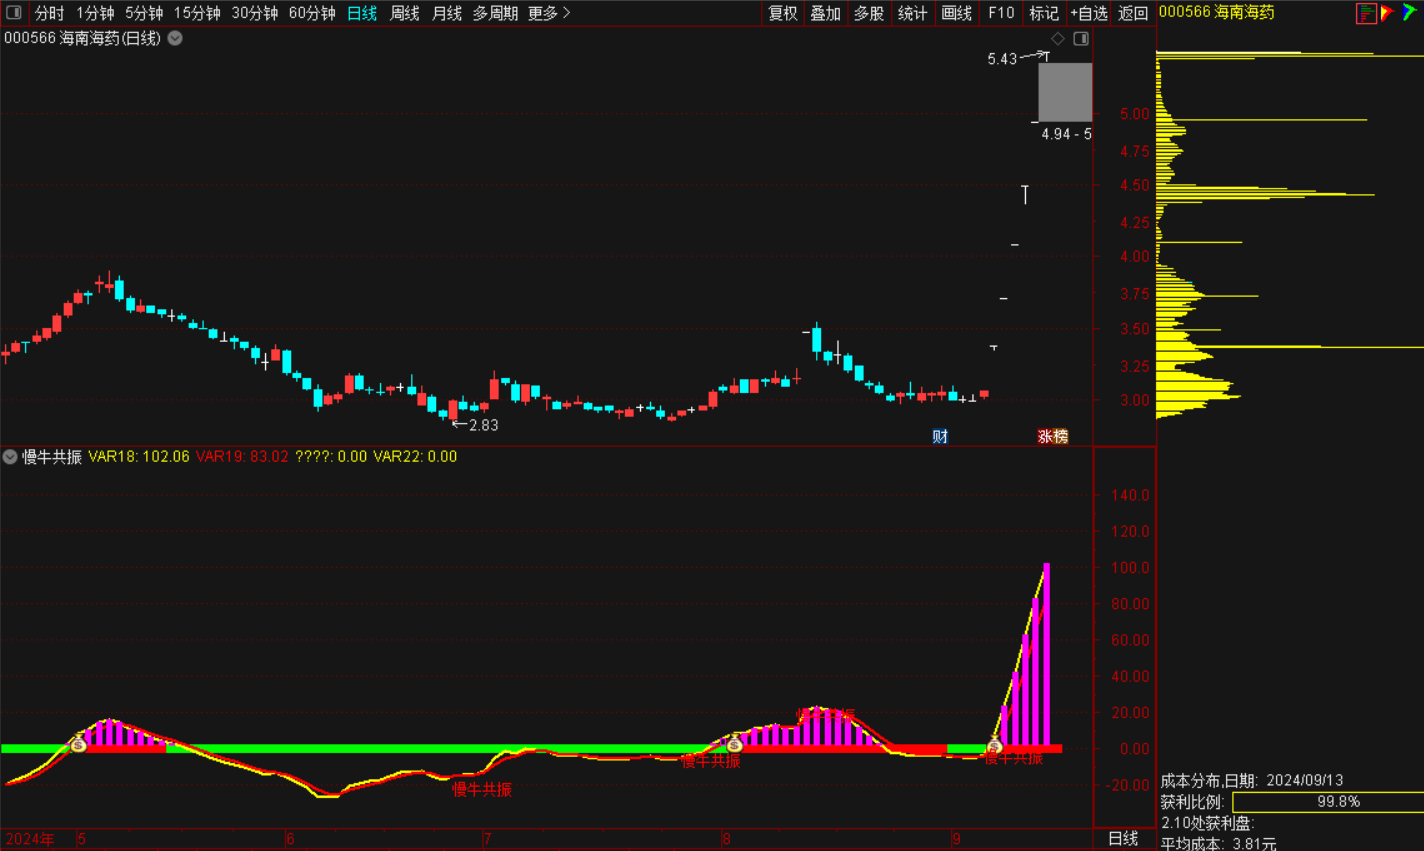Toggle the left sidebar panel icon

pos(14,12)
